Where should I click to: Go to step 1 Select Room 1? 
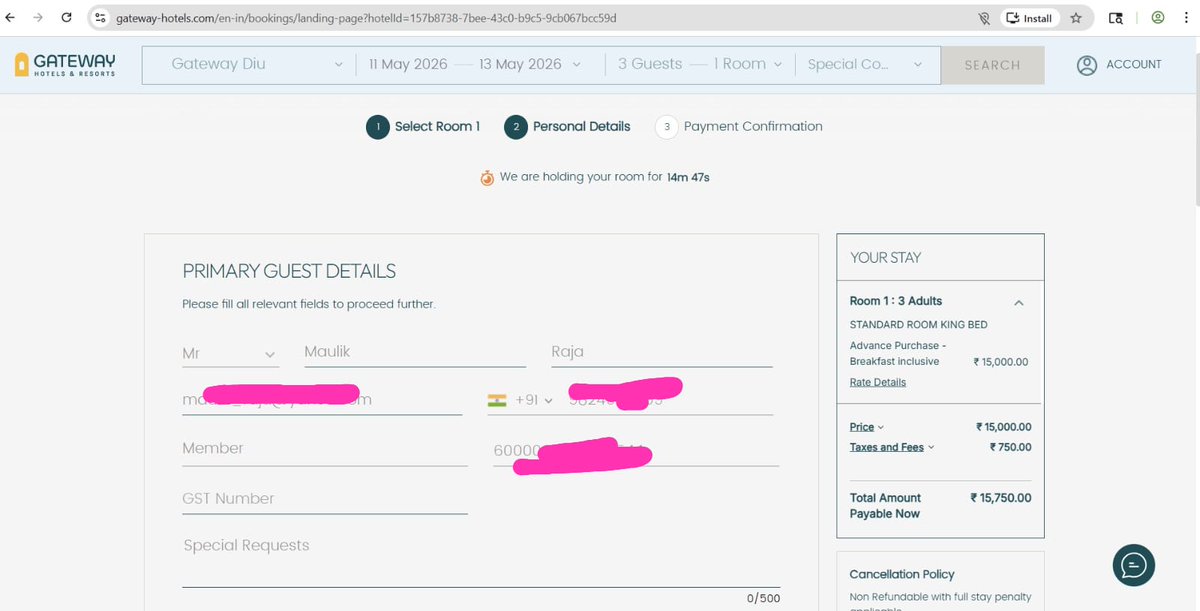tap(423, 127)
